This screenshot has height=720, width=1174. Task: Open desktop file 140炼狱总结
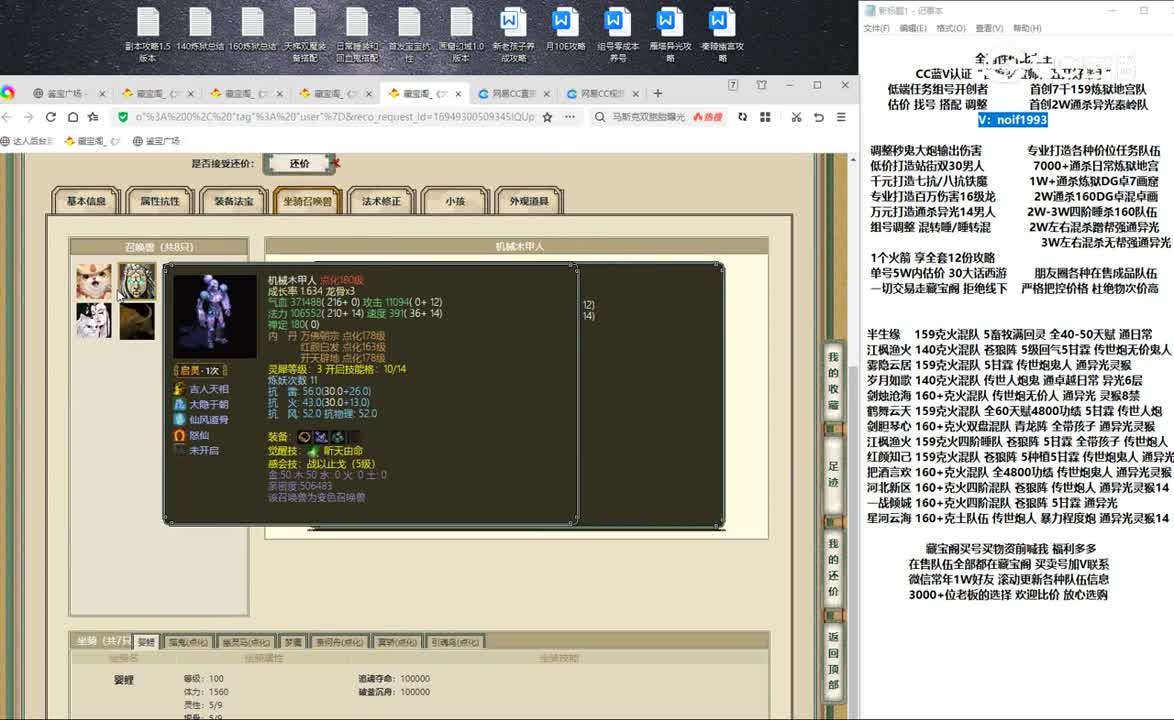click(x=200, y=30)
